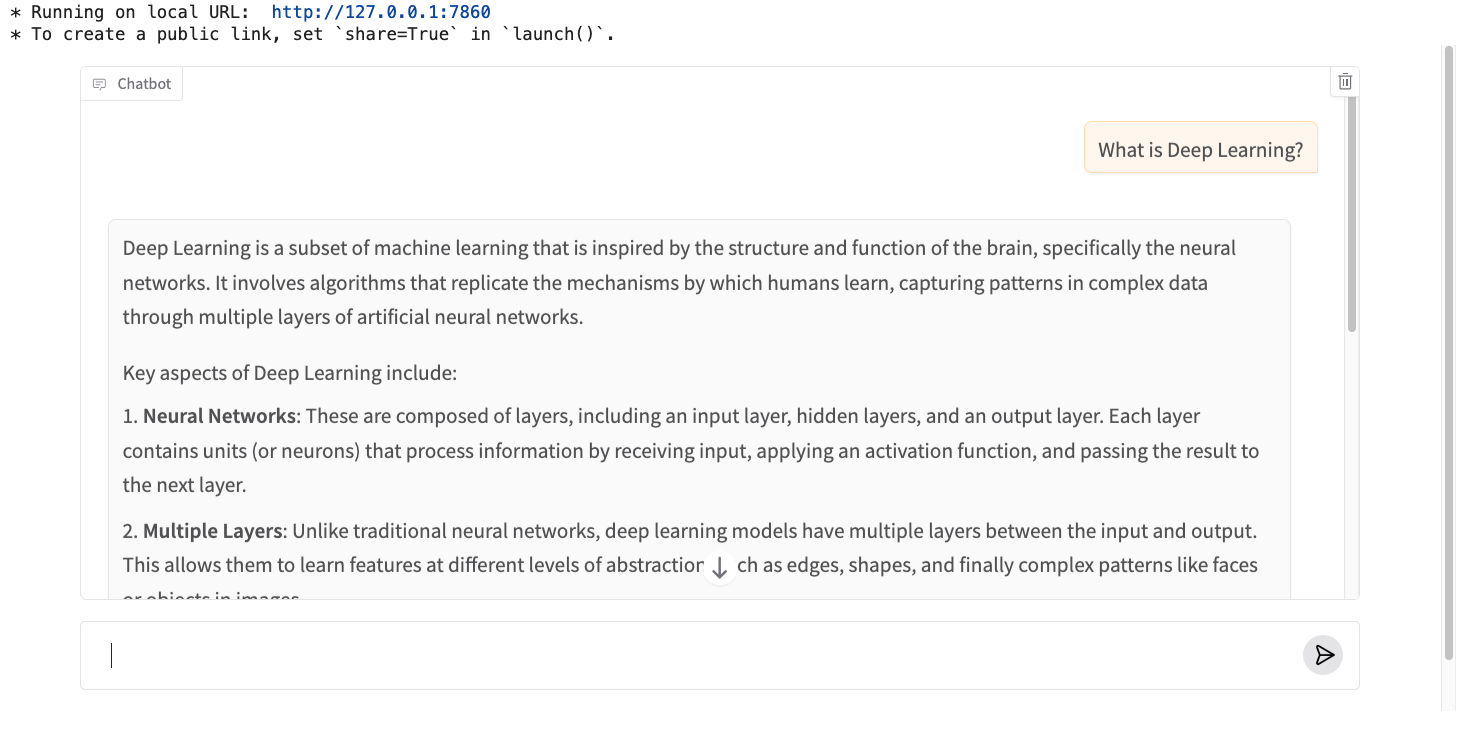Open the local URL http://127.0.0.1:7860
The width and height of the screenshot is (1484, 737).
(381, 12)
